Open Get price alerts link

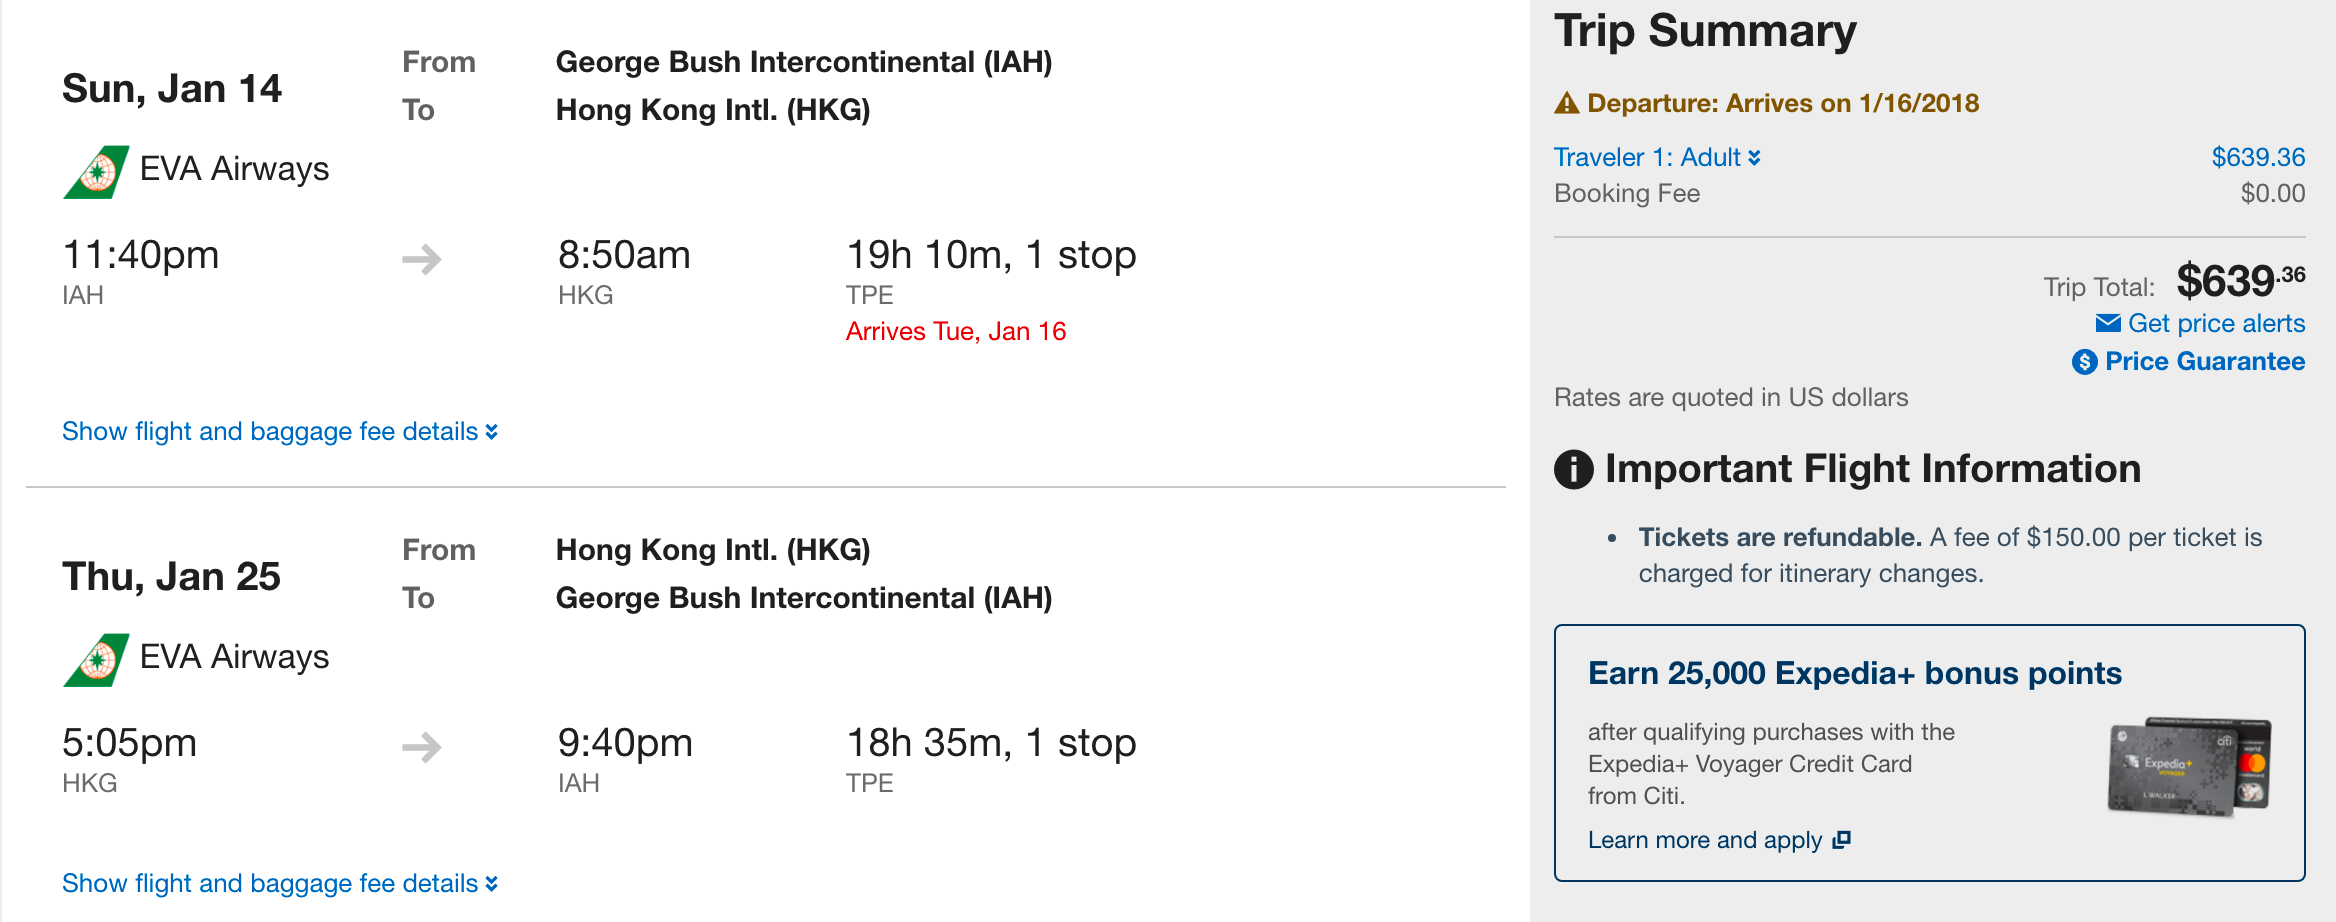(x=2215, y=323)
